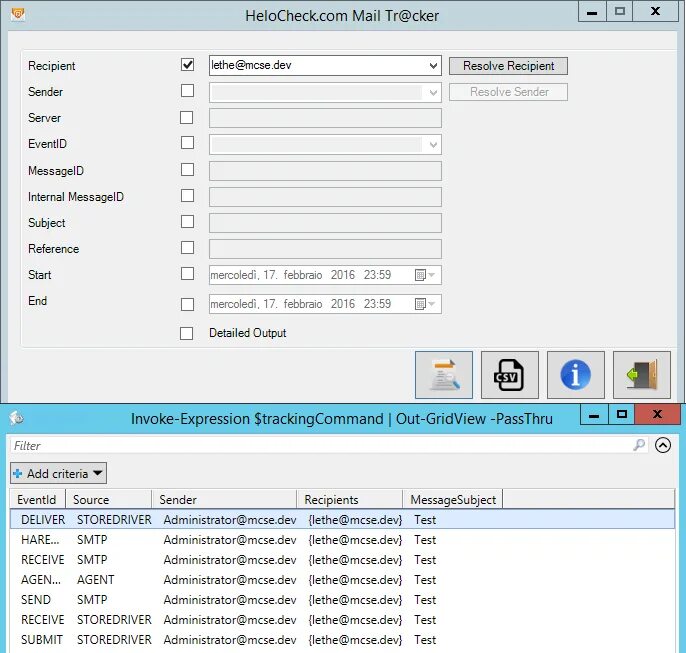The image size is (686, 653).
Task: Run the message tracking search icon button
Action: (444, 375)
